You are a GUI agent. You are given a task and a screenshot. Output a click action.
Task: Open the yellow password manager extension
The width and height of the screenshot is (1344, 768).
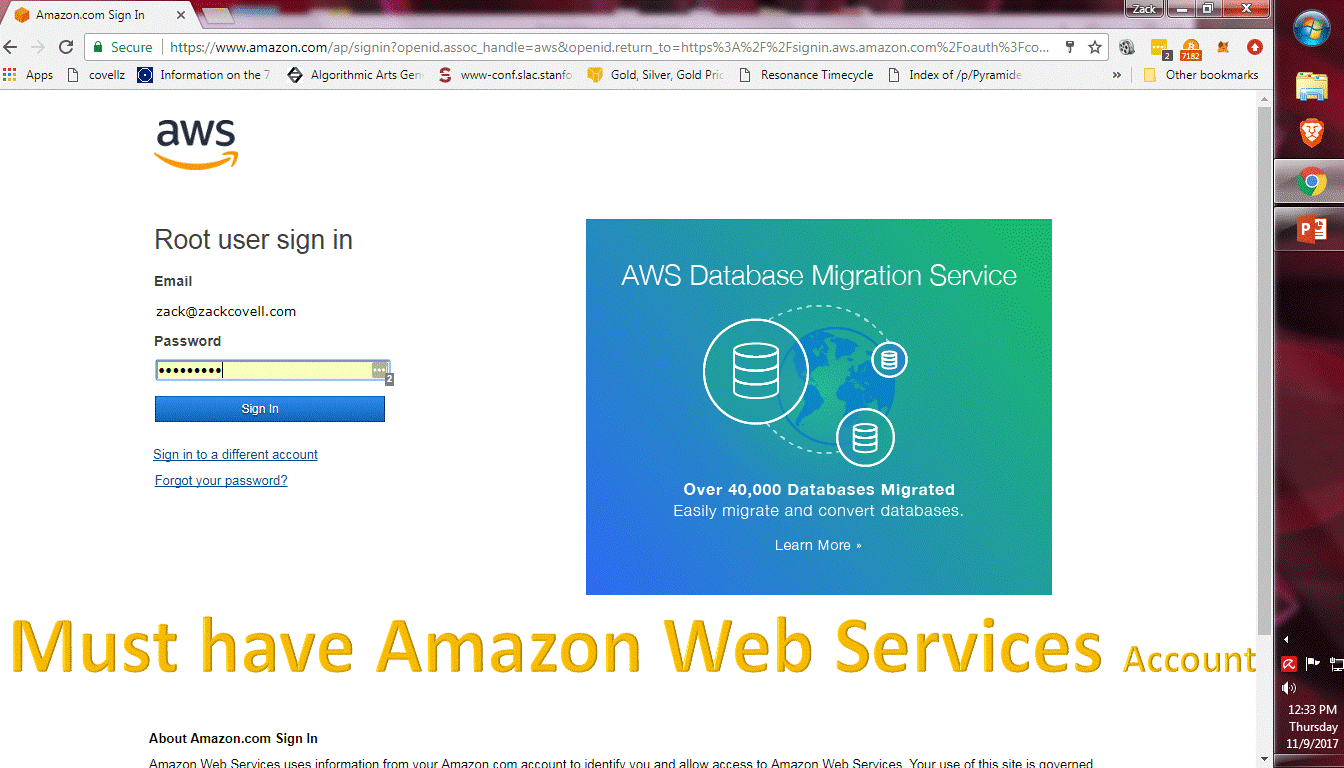click(1160, 47)
